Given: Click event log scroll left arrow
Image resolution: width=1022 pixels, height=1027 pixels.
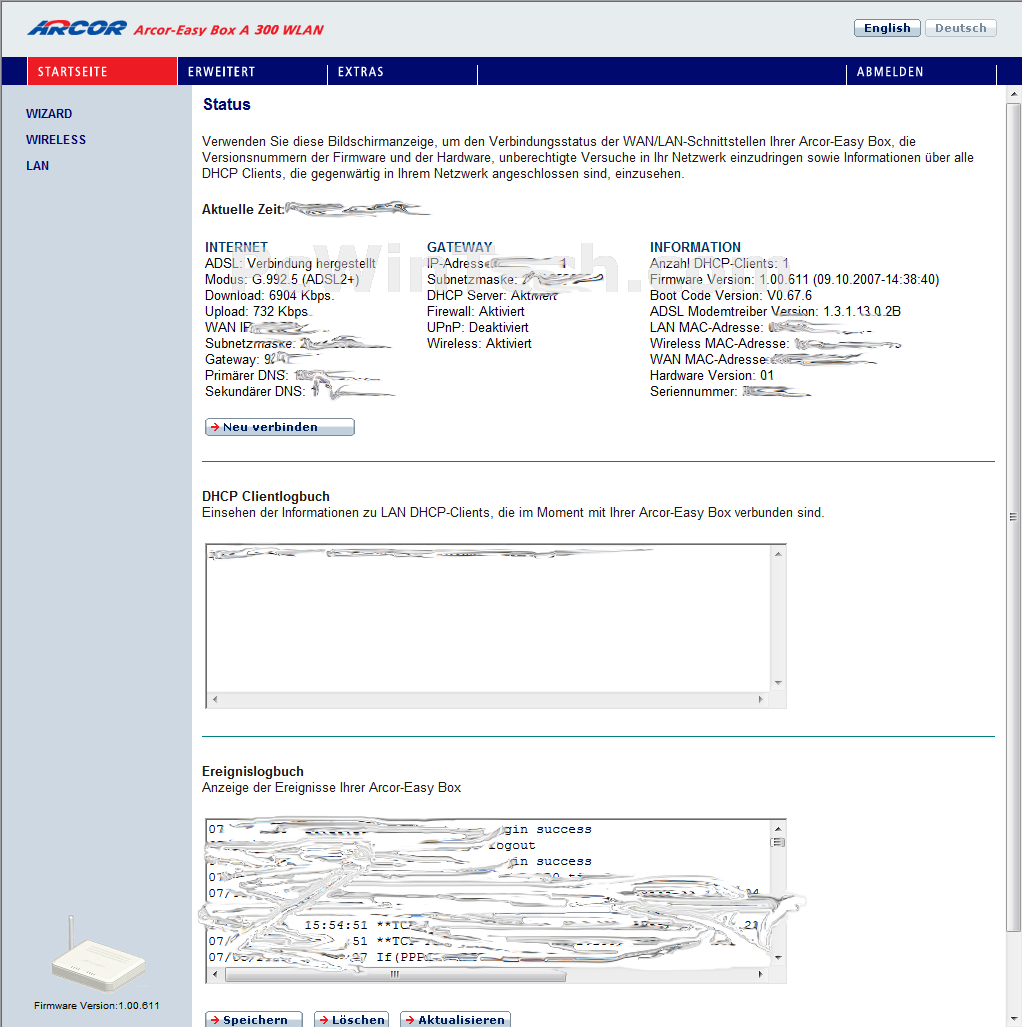Looking at the screenshot, I should tap(215, 975).
